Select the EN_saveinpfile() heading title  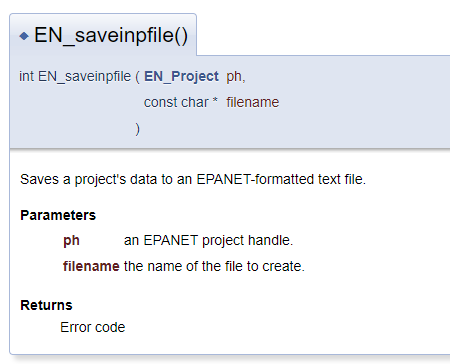point(111,35)
